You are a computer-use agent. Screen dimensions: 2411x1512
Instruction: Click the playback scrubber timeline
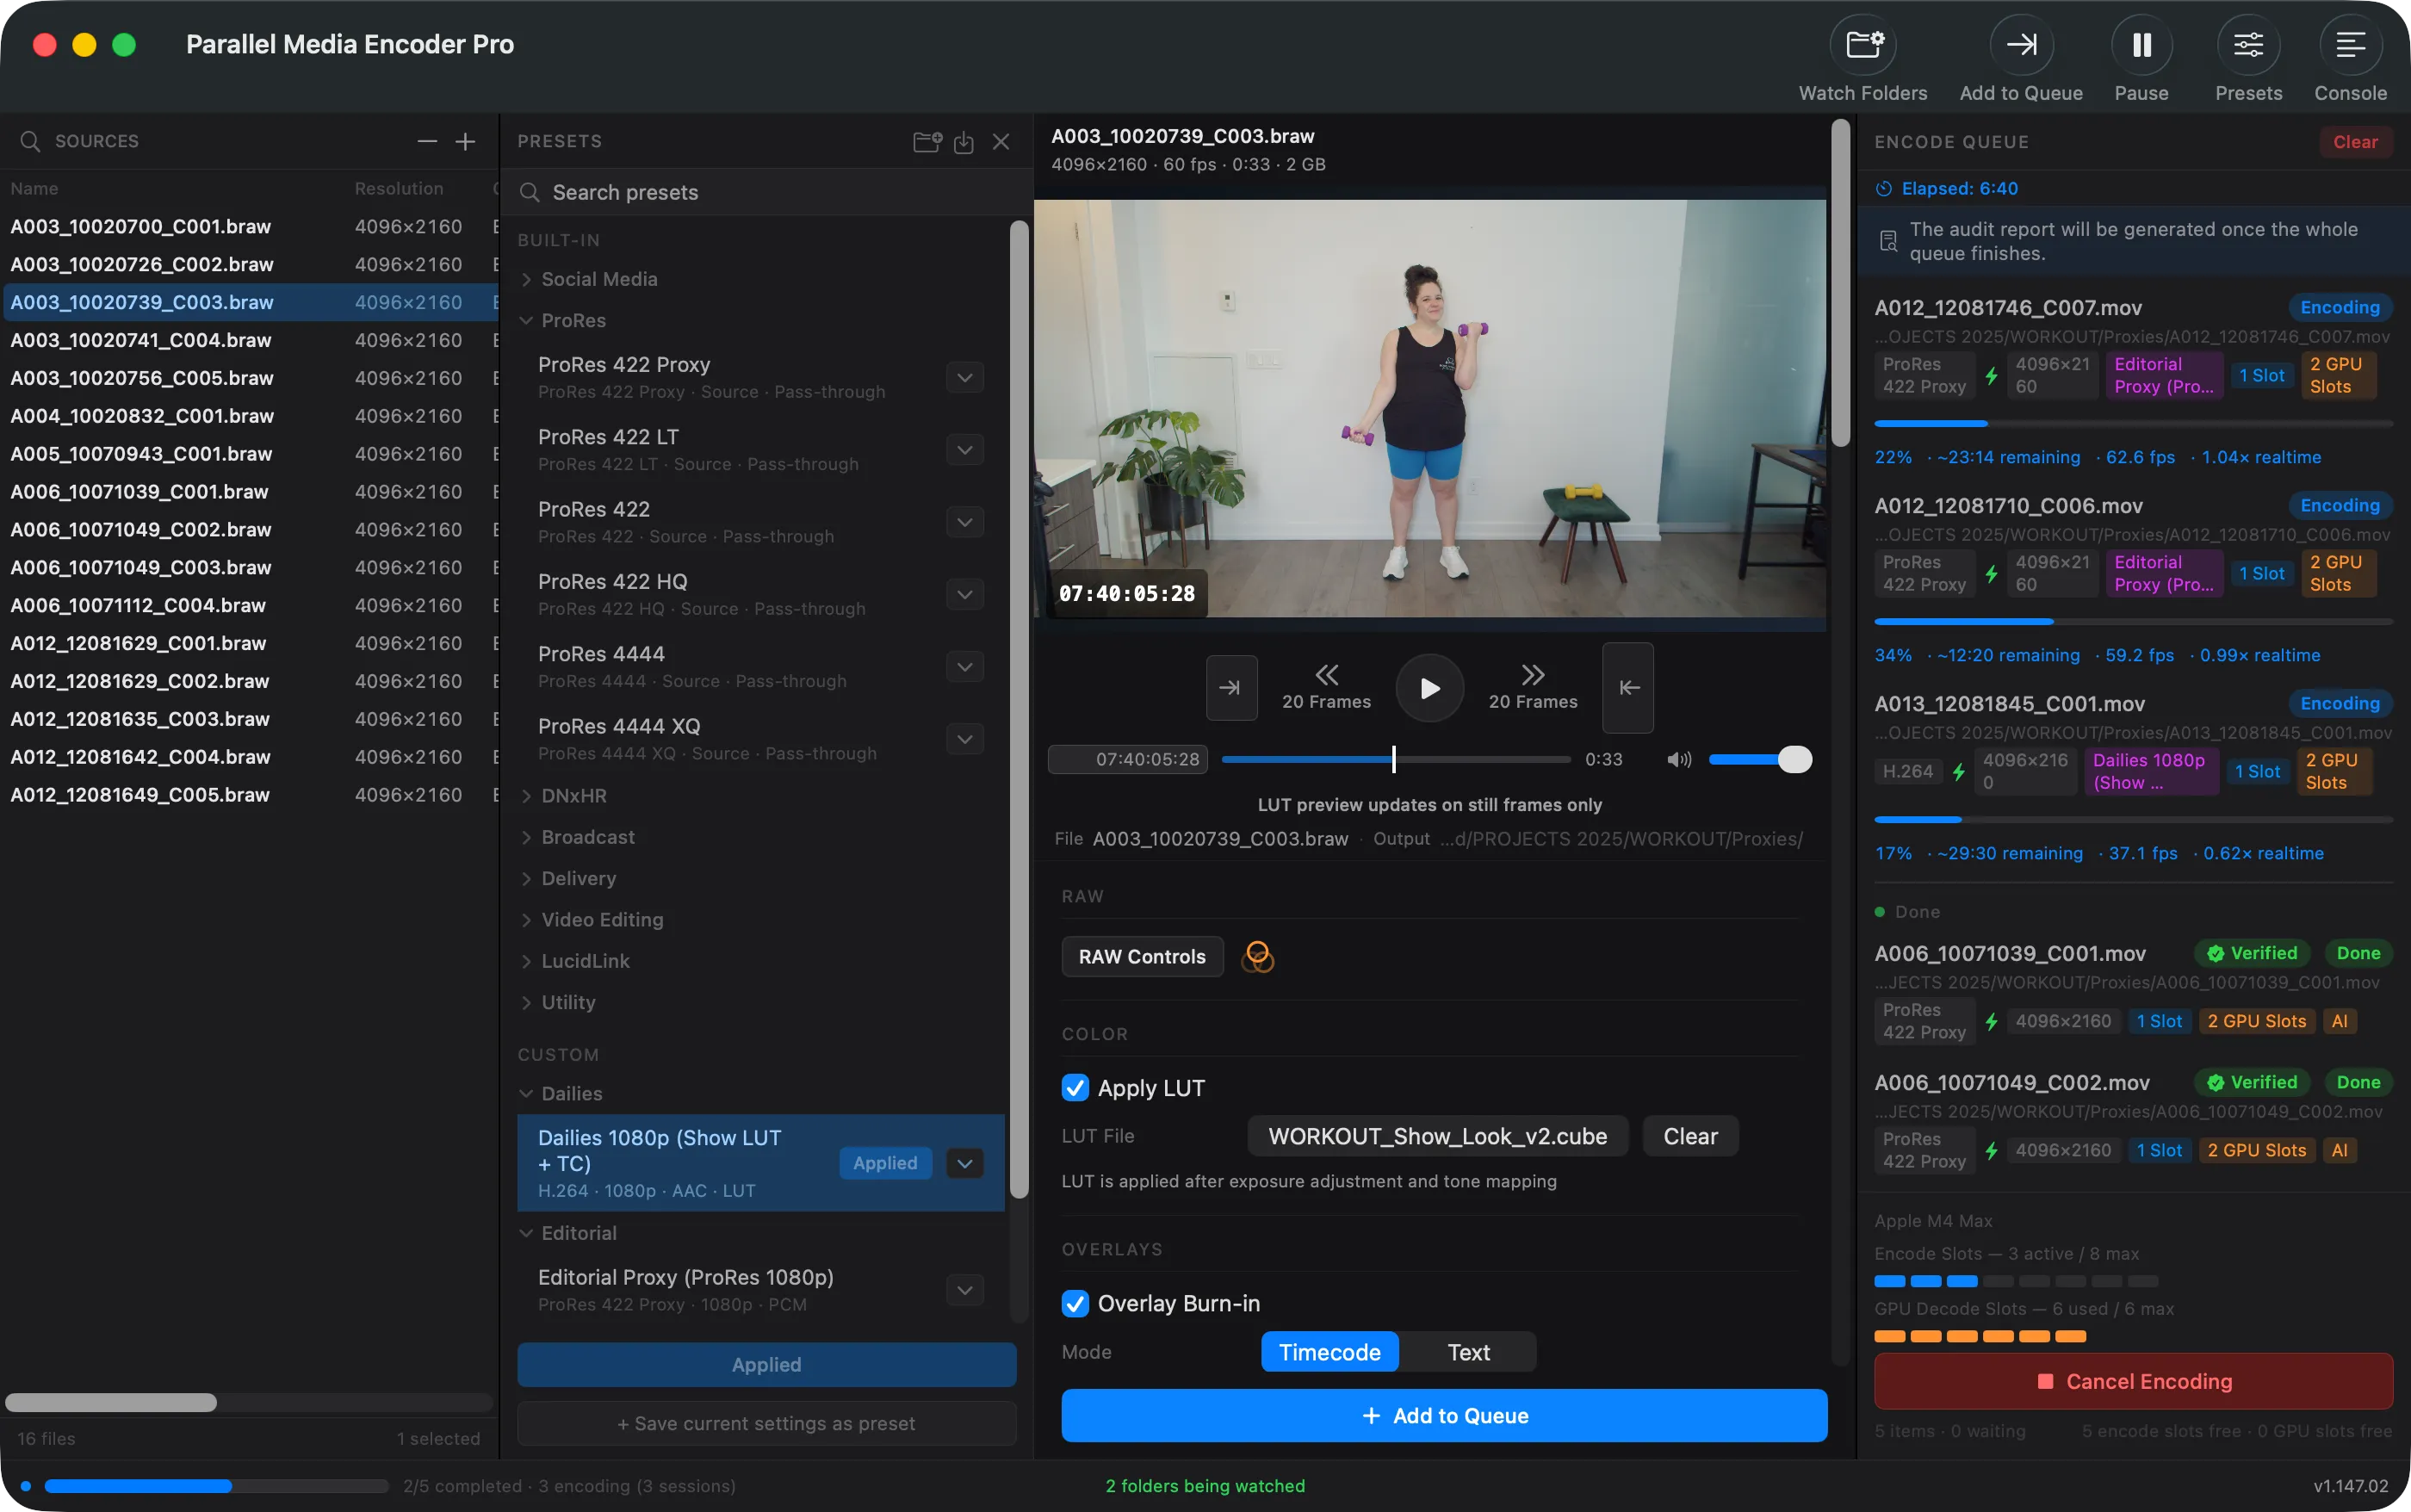1396,760
